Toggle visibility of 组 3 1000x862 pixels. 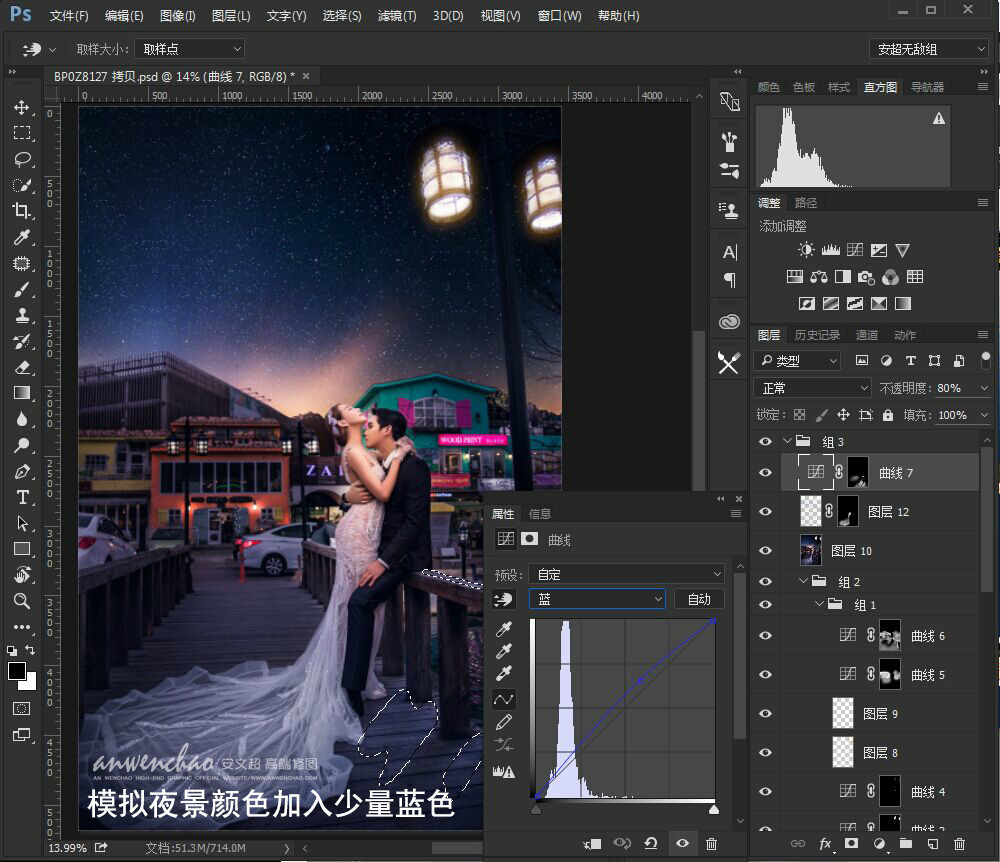point(765,441)
